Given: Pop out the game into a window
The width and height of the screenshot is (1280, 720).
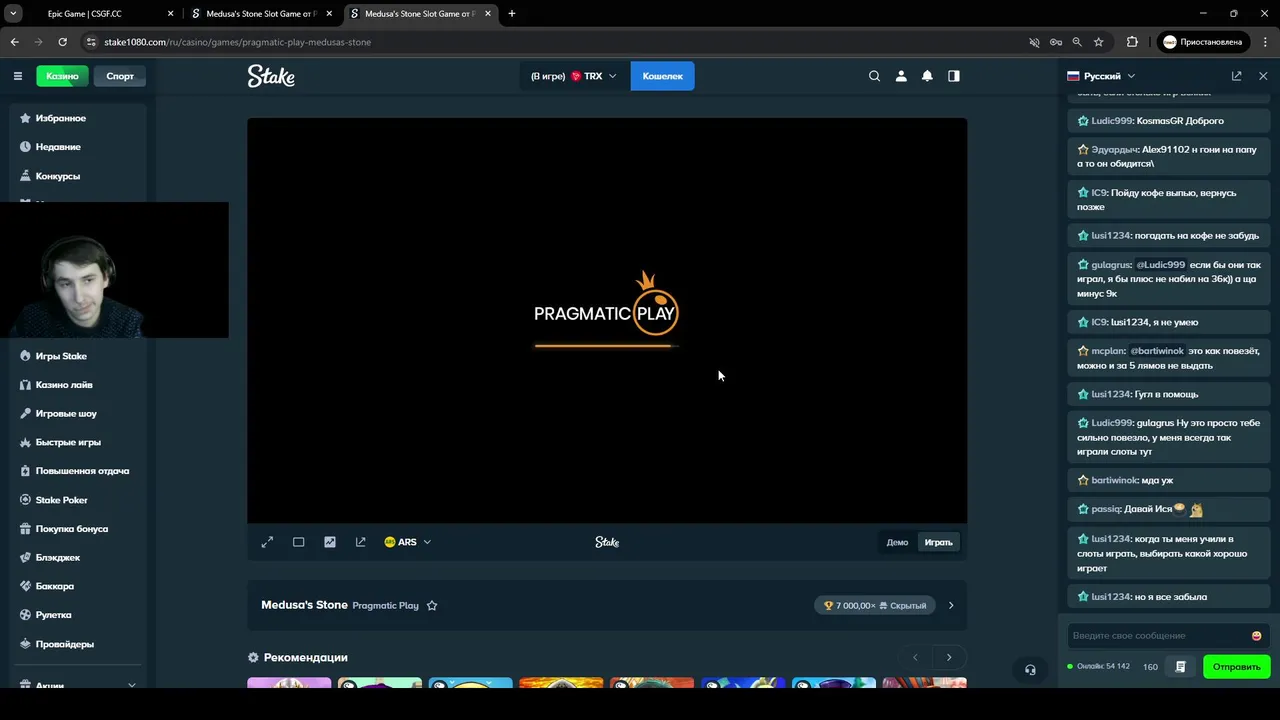Looking at the screenshot, I should click(x=361, y=542).
